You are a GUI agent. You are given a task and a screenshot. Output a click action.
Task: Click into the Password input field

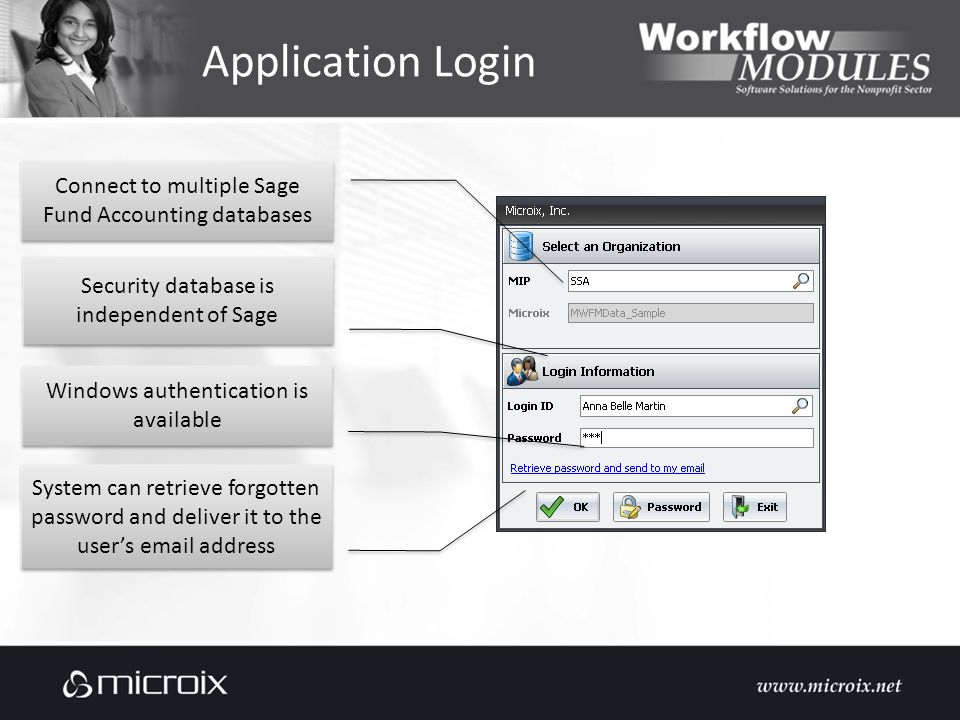697,437
